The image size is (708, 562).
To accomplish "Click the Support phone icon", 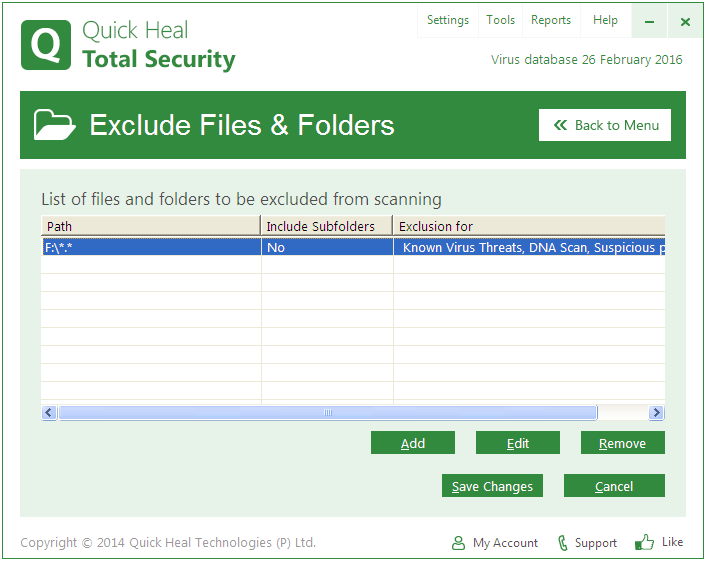I will click(x=563, y=543).
